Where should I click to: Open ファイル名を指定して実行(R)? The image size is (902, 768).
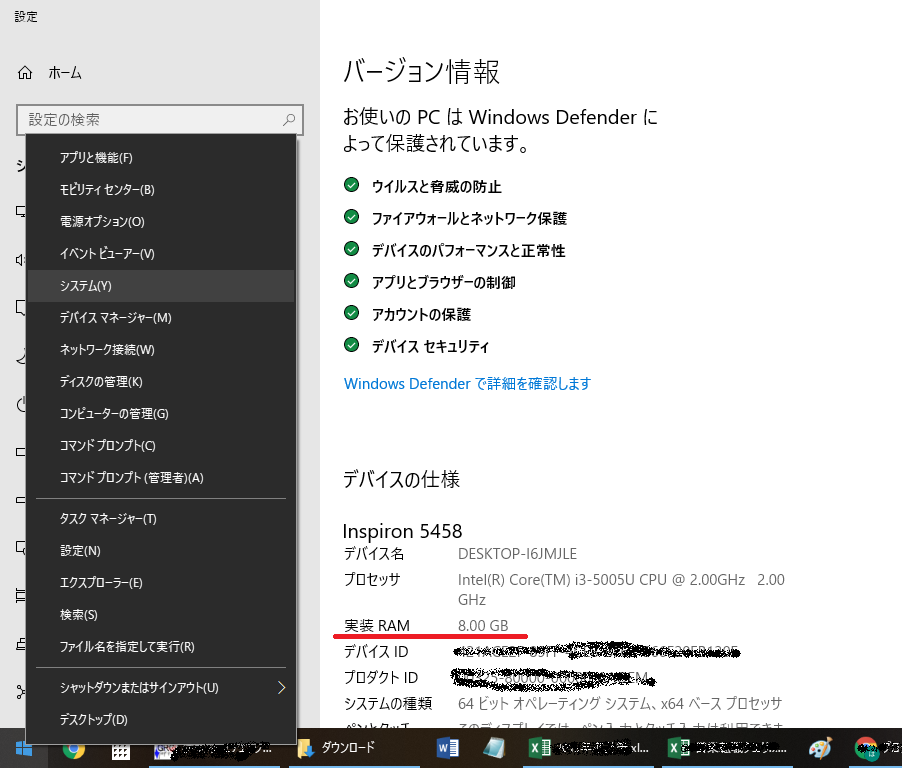point(160,647)
